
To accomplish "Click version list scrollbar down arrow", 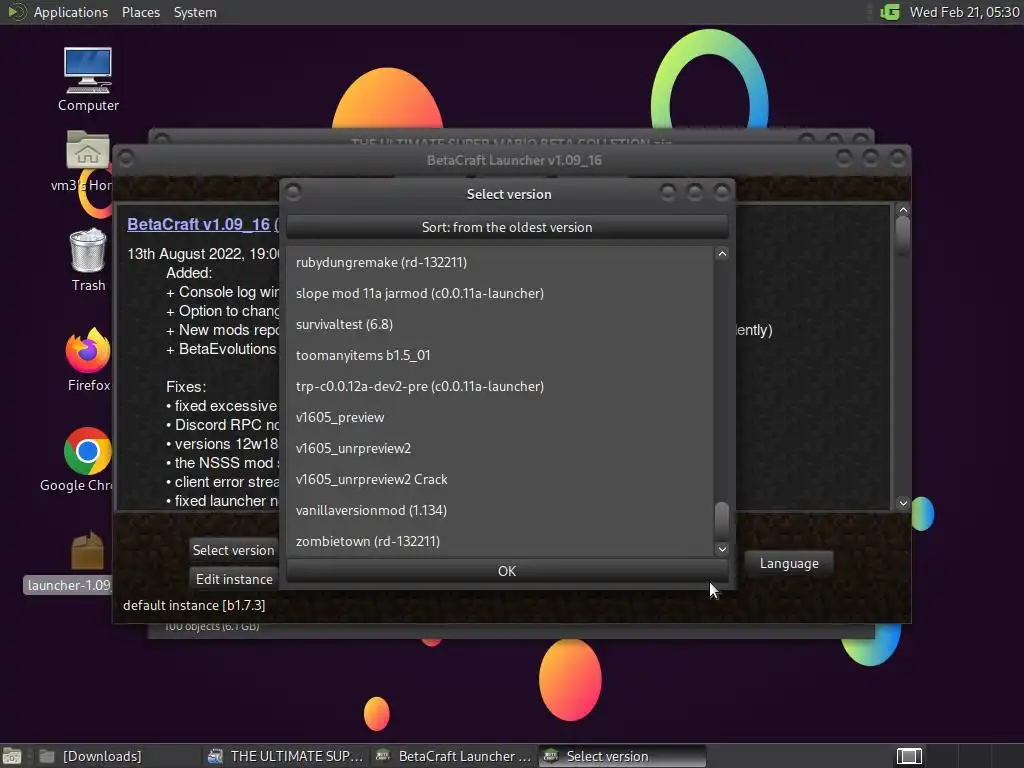I will pos(722,549).
